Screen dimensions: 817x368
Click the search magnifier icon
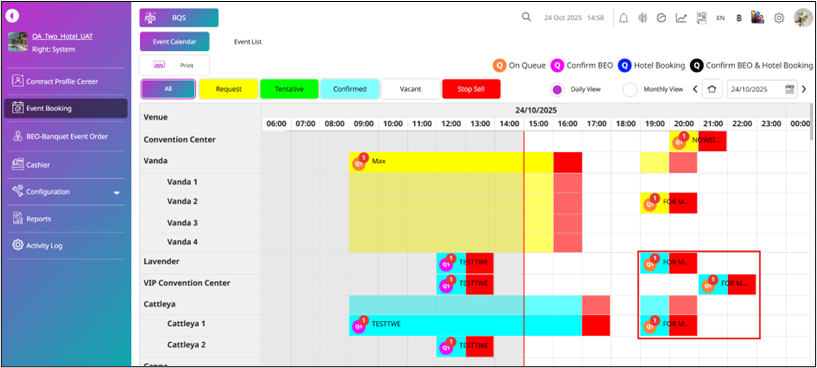coord(526,17)
